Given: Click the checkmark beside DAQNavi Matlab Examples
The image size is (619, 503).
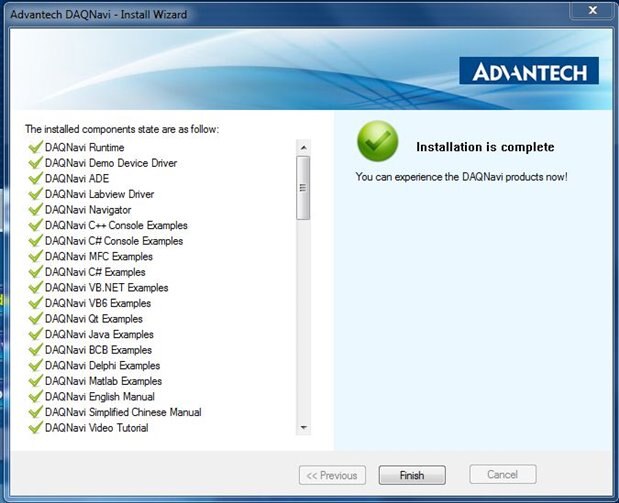Looking at the screenshot, I should pyautogui.click(x=35, y=381).
